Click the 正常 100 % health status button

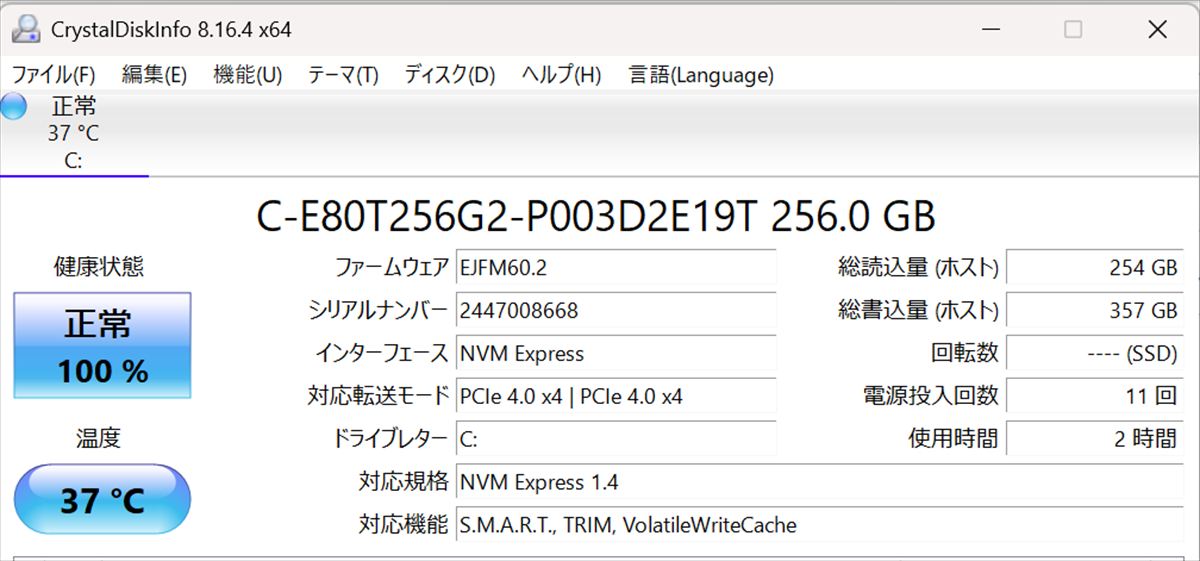coord(102,346)
